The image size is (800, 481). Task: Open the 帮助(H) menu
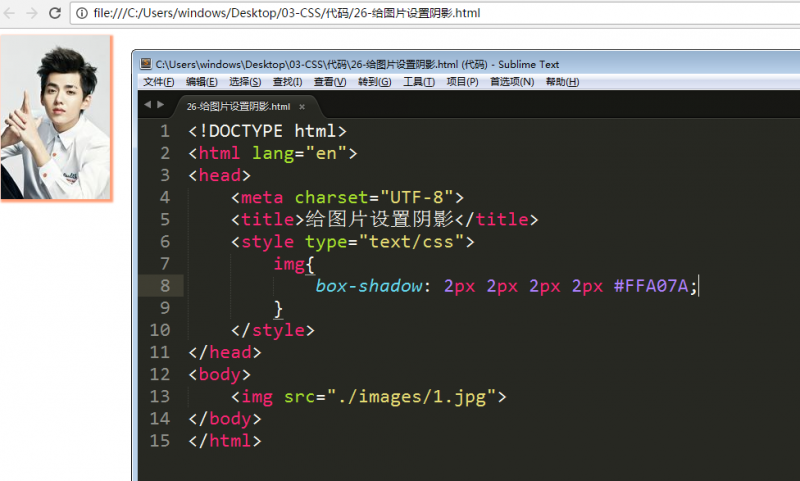(562, 82)
